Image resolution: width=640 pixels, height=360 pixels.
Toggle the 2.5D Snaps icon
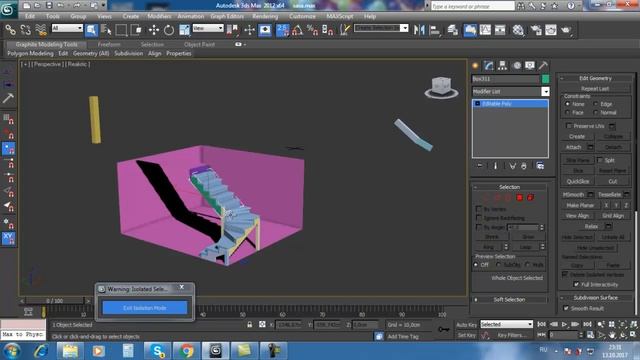[x=282, y=30]
